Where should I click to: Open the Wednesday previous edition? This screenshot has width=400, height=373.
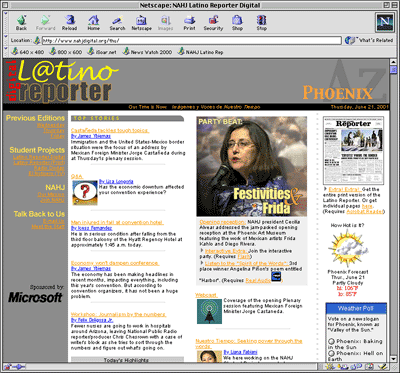click(x=51, y=125)
